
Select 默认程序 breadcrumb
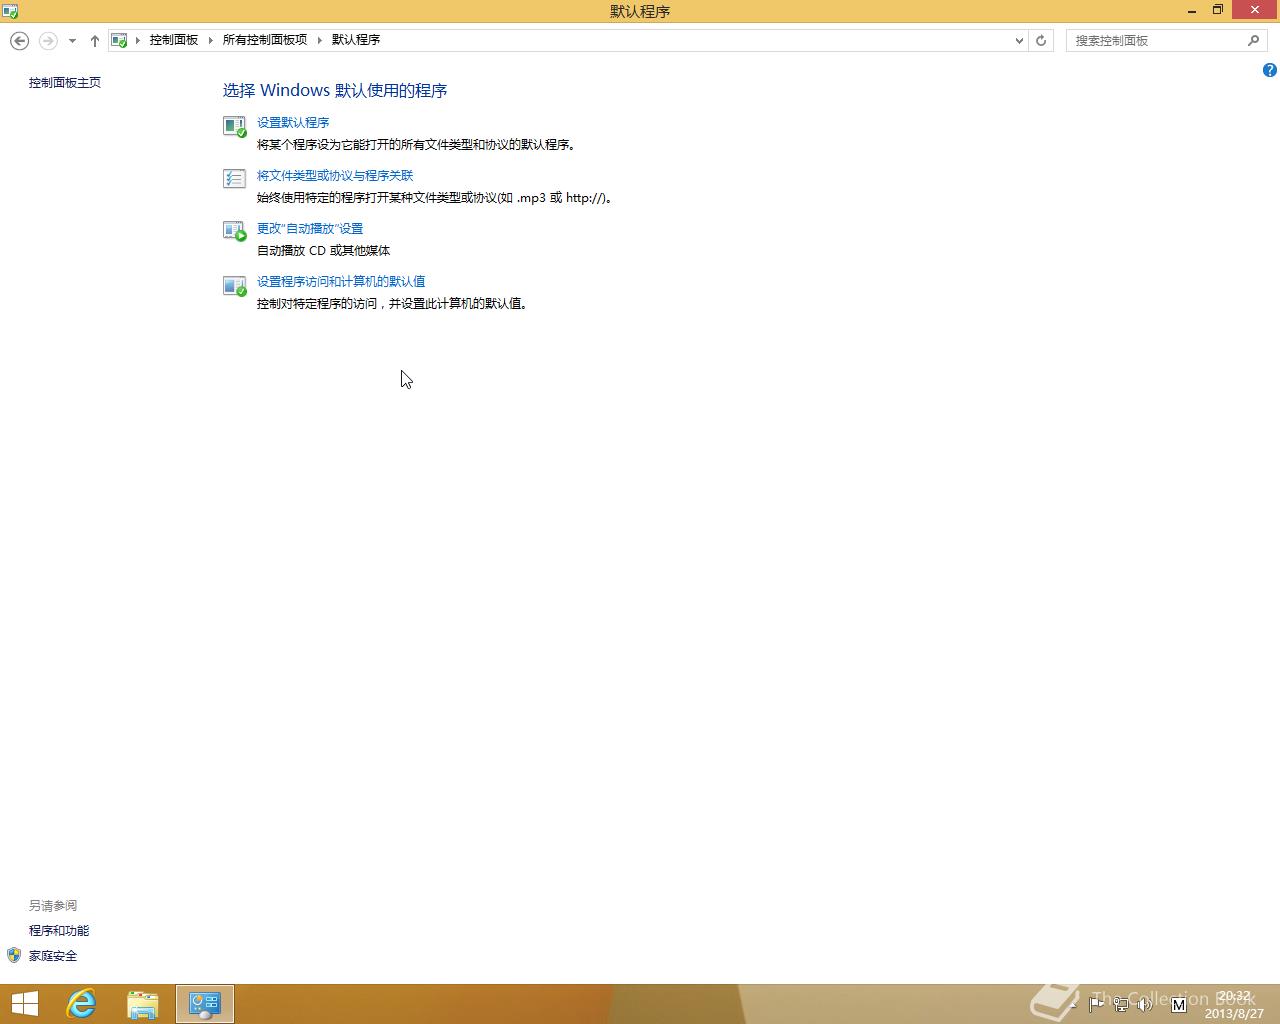(356, 40)
